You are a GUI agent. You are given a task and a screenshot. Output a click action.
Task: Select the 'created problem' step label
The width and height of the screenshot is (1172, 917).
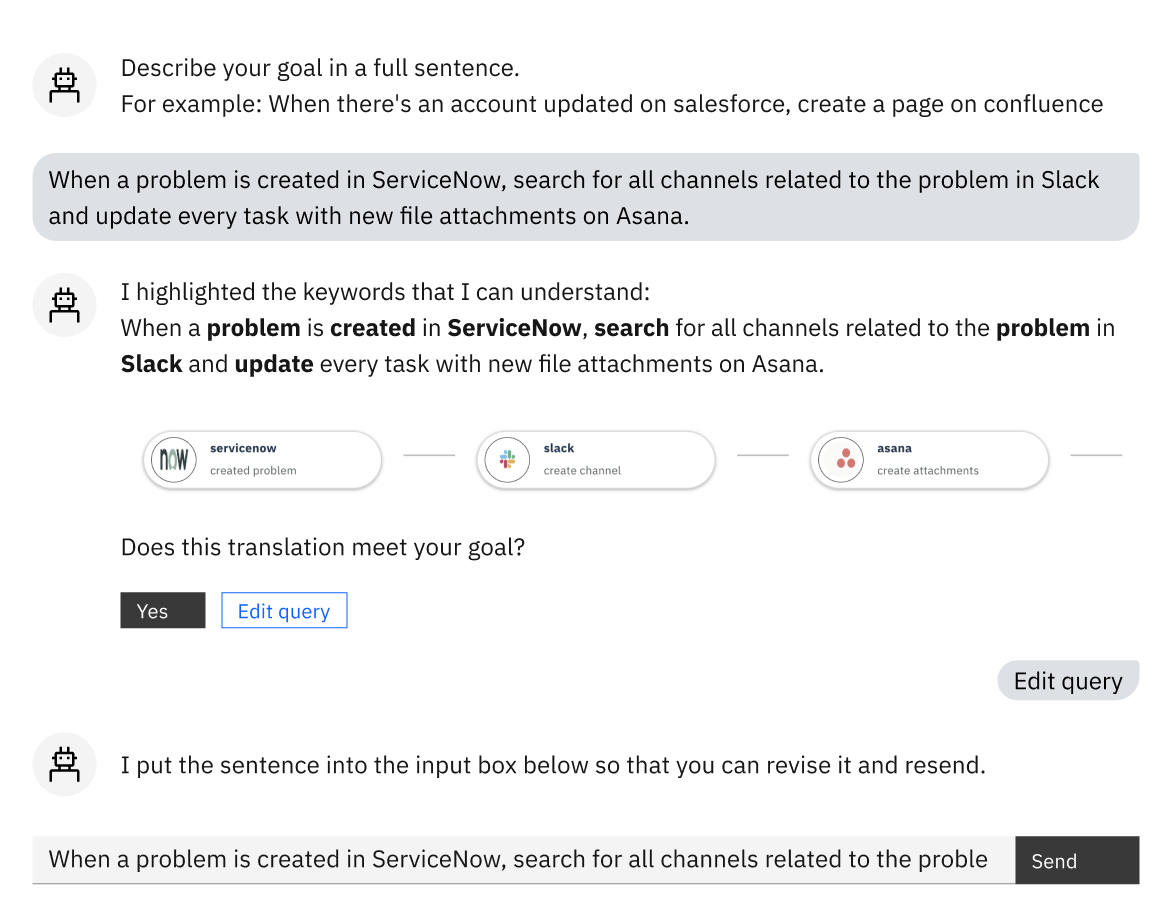[x=253, y=471]
